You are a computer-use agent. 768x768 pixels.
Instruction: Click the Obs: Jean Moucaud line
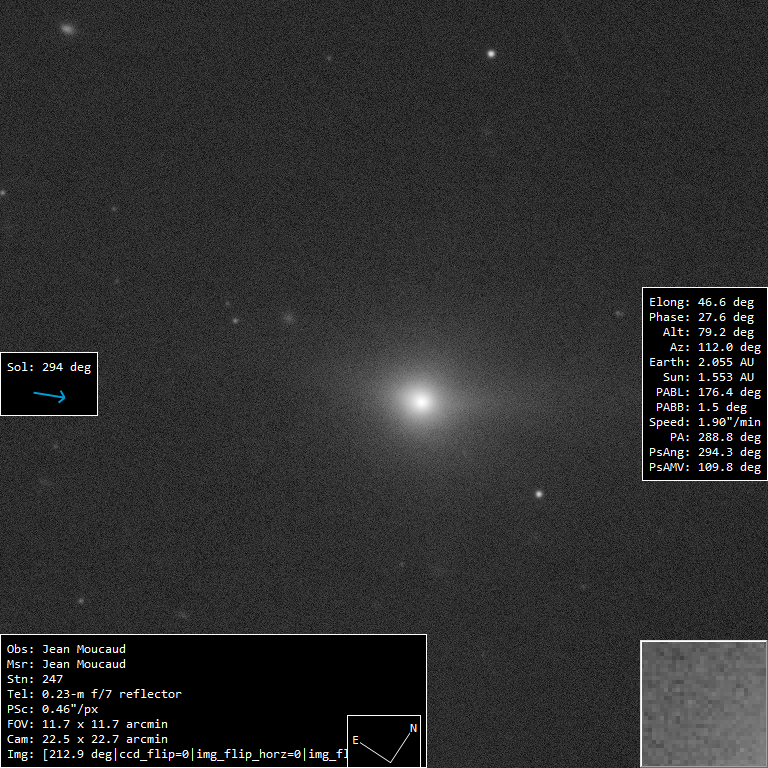pos(66,649)
